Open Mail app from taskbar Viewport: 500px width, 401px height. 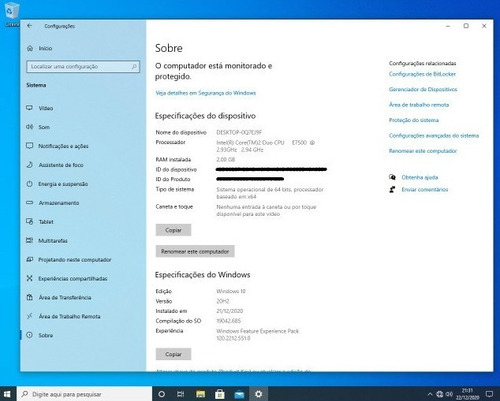(x=239, y=394)
